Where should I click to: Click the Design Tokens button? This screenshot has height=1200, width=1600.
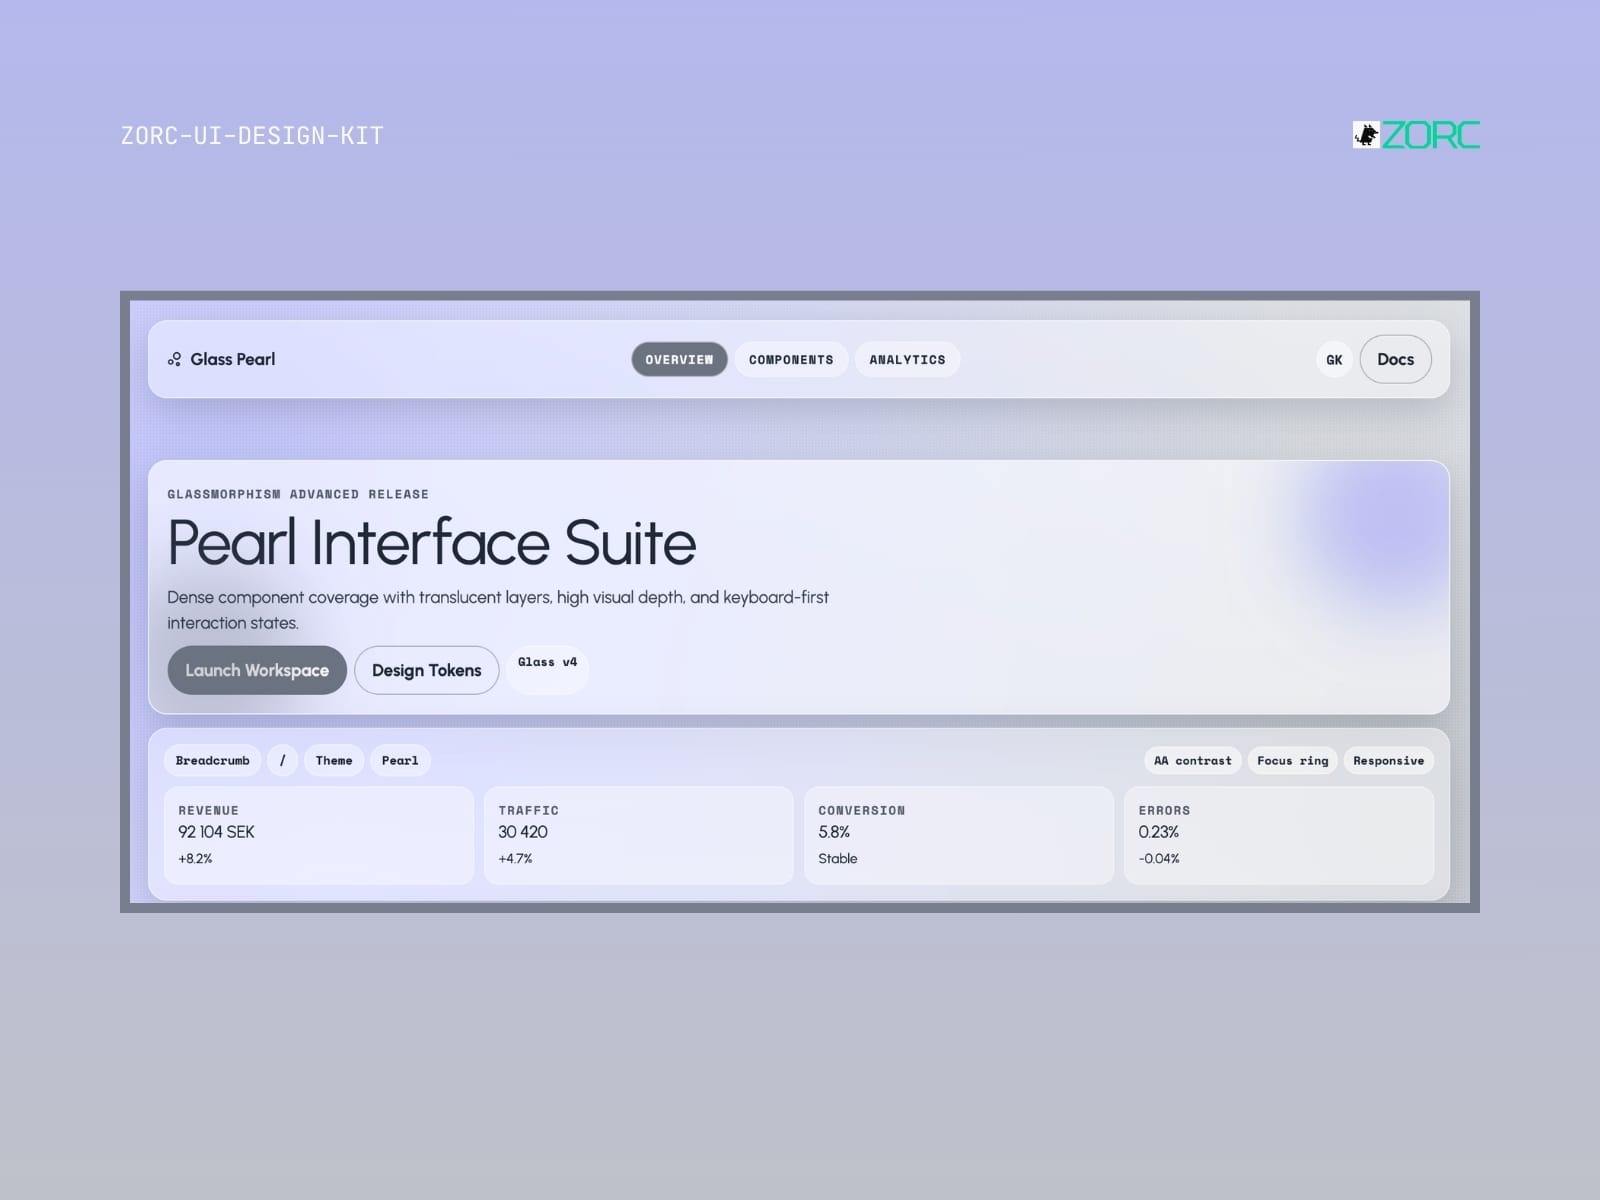pyautogui.click(x=427, y=670)
